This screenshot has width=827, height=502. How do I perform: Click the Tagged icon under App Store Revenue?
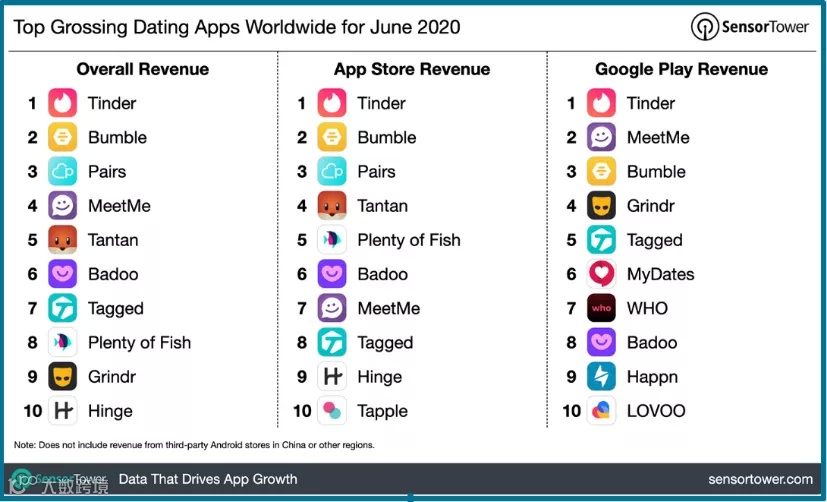click(332, 342)
